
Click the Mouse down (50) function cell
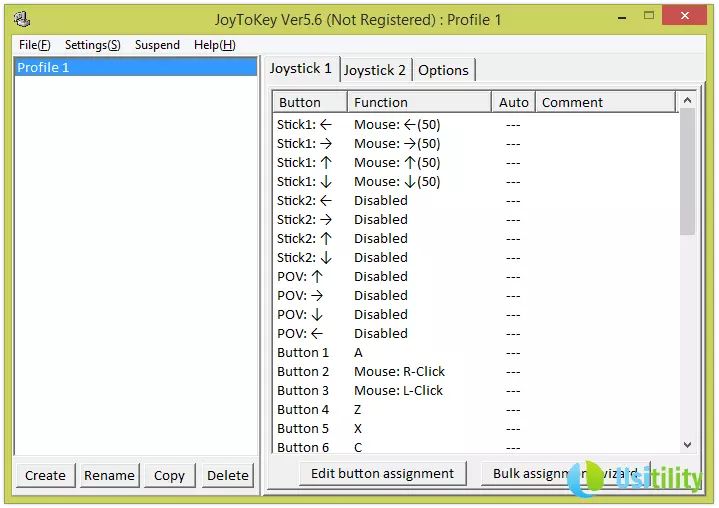397,182
